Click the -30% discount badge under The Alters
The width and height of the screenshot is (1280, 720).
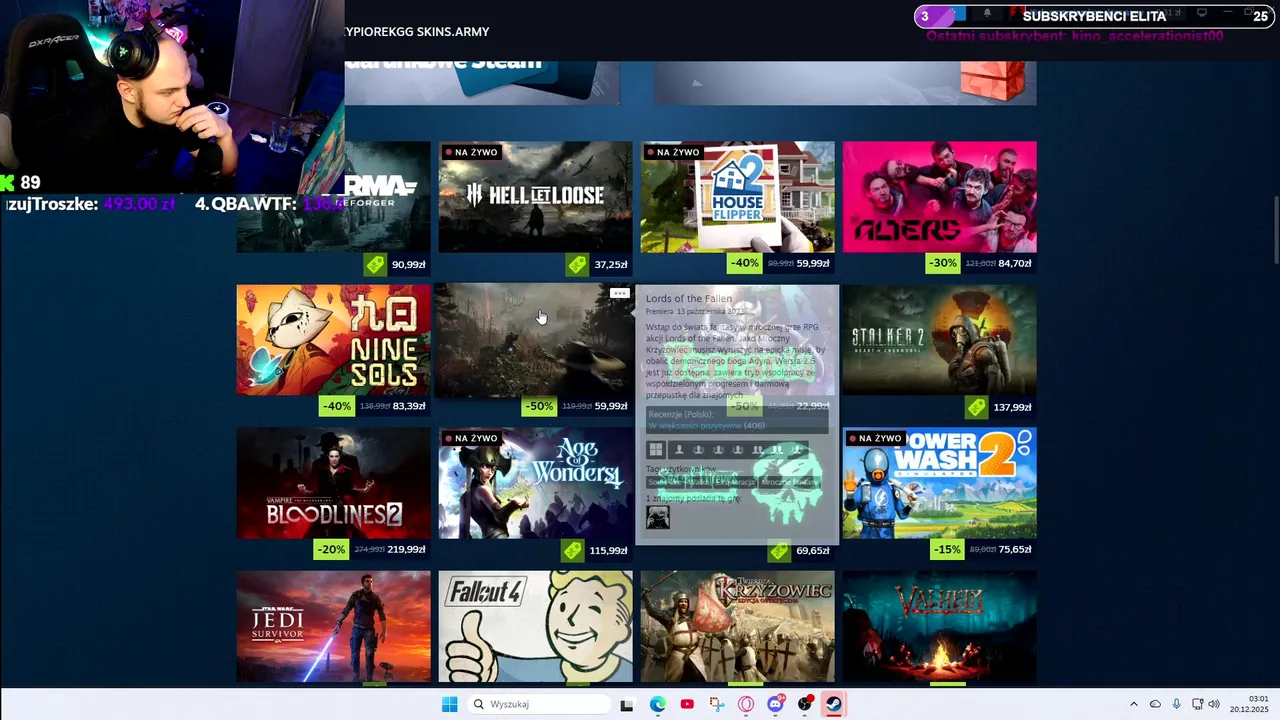[943, 264]
